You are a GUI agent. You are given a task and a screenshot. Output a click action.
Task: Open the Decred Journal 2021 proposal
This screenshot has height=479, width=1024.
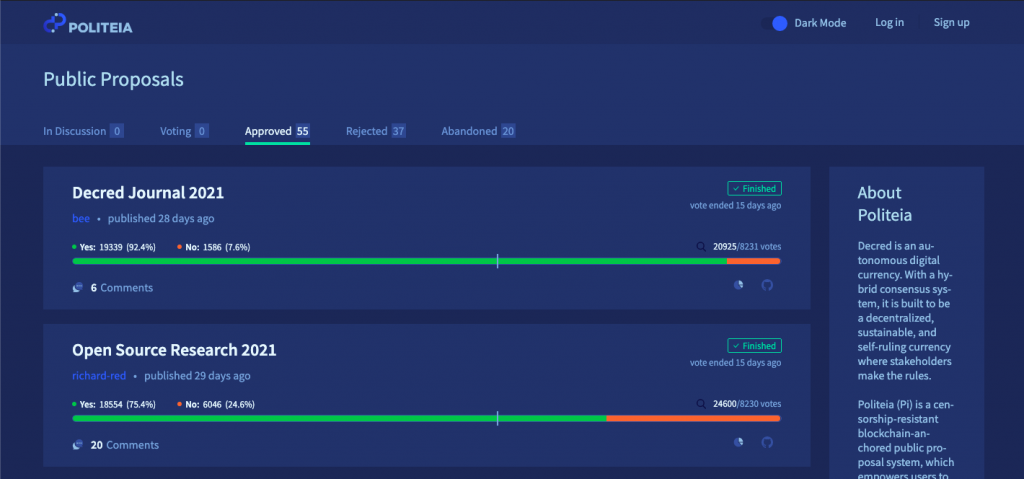[148, 193]
